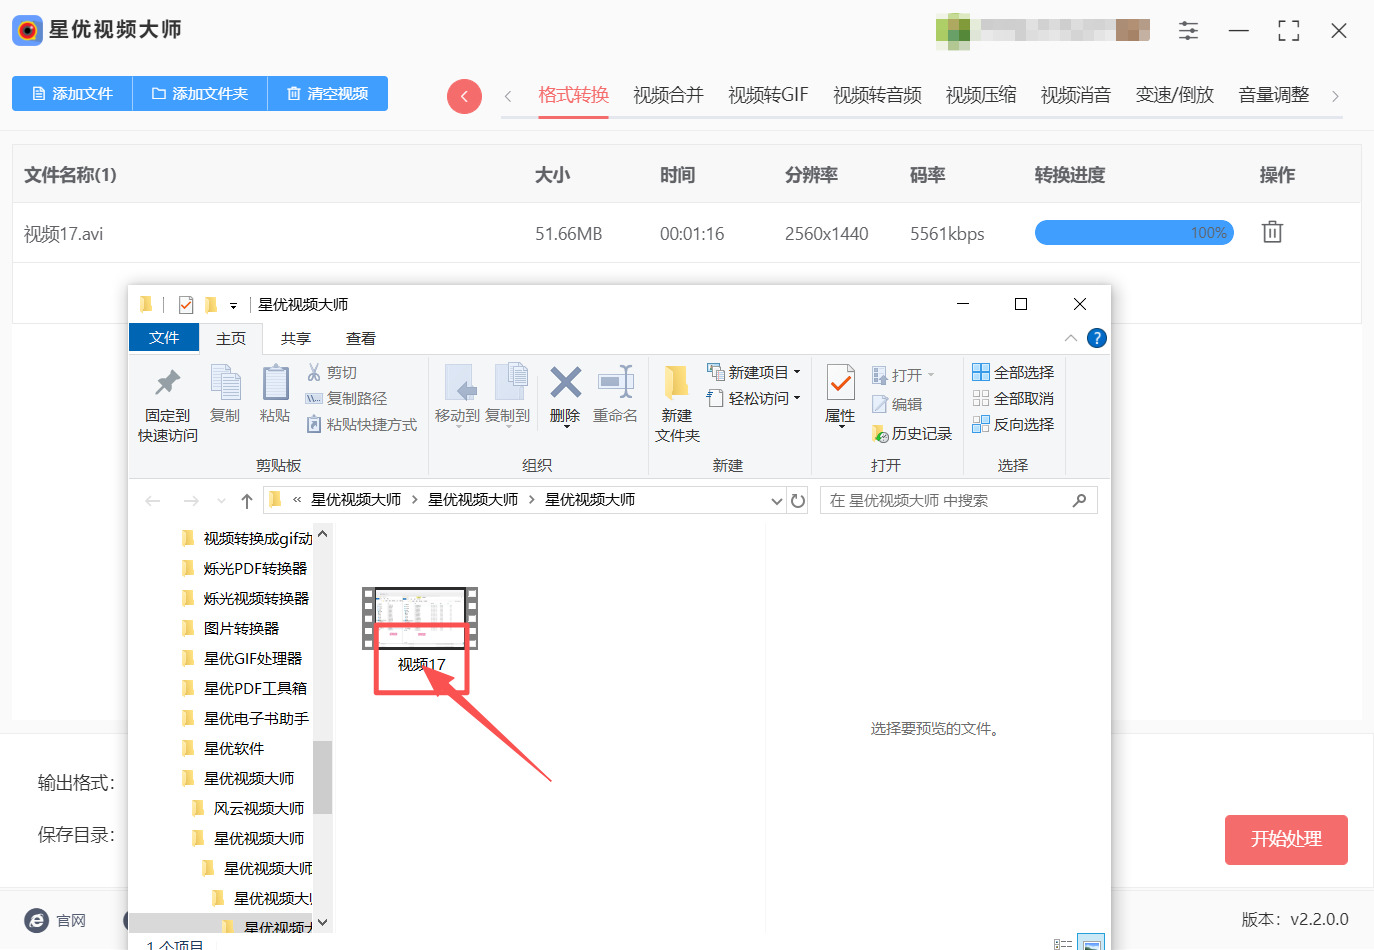The width and height of the screenshot is (1374, 950).
Task: Open the 查看 tab in Explorer
Action: [360, 338]
